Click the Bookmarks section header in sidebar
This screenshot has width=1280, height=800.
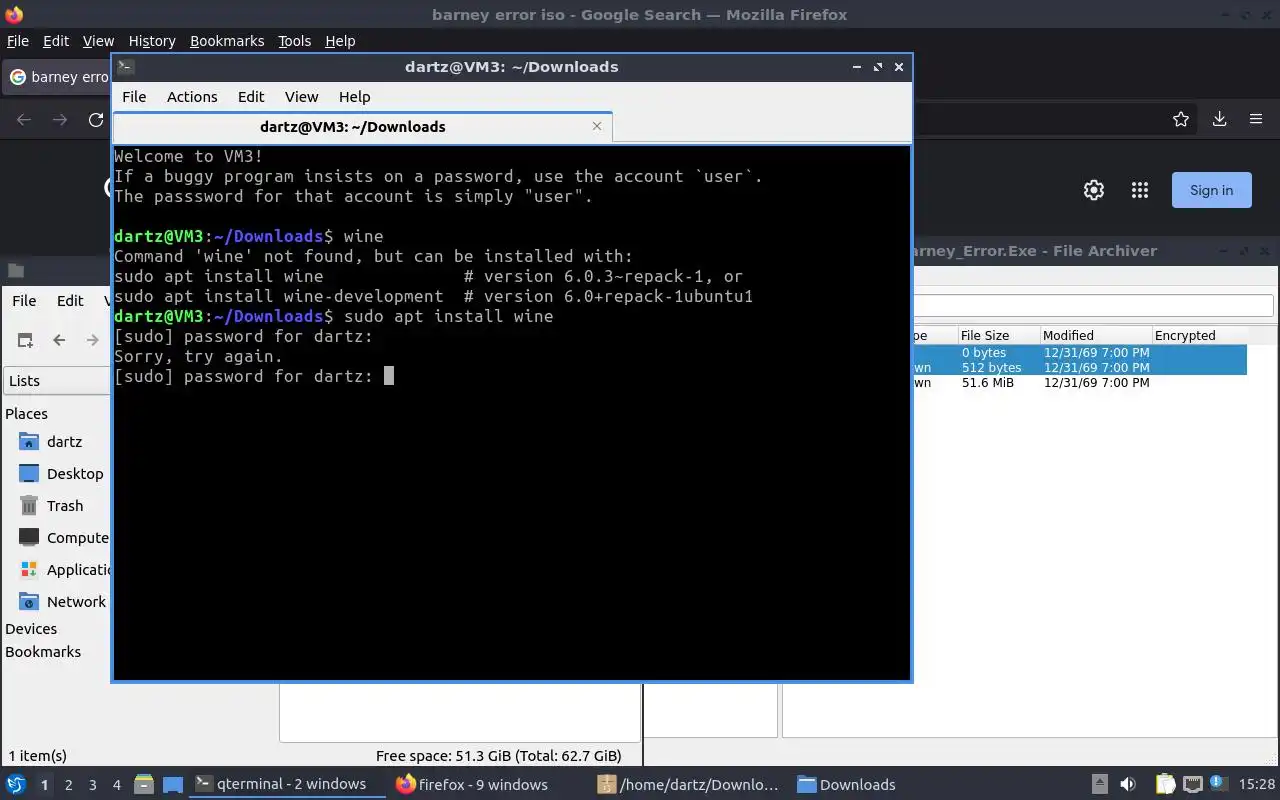[43, 651]
